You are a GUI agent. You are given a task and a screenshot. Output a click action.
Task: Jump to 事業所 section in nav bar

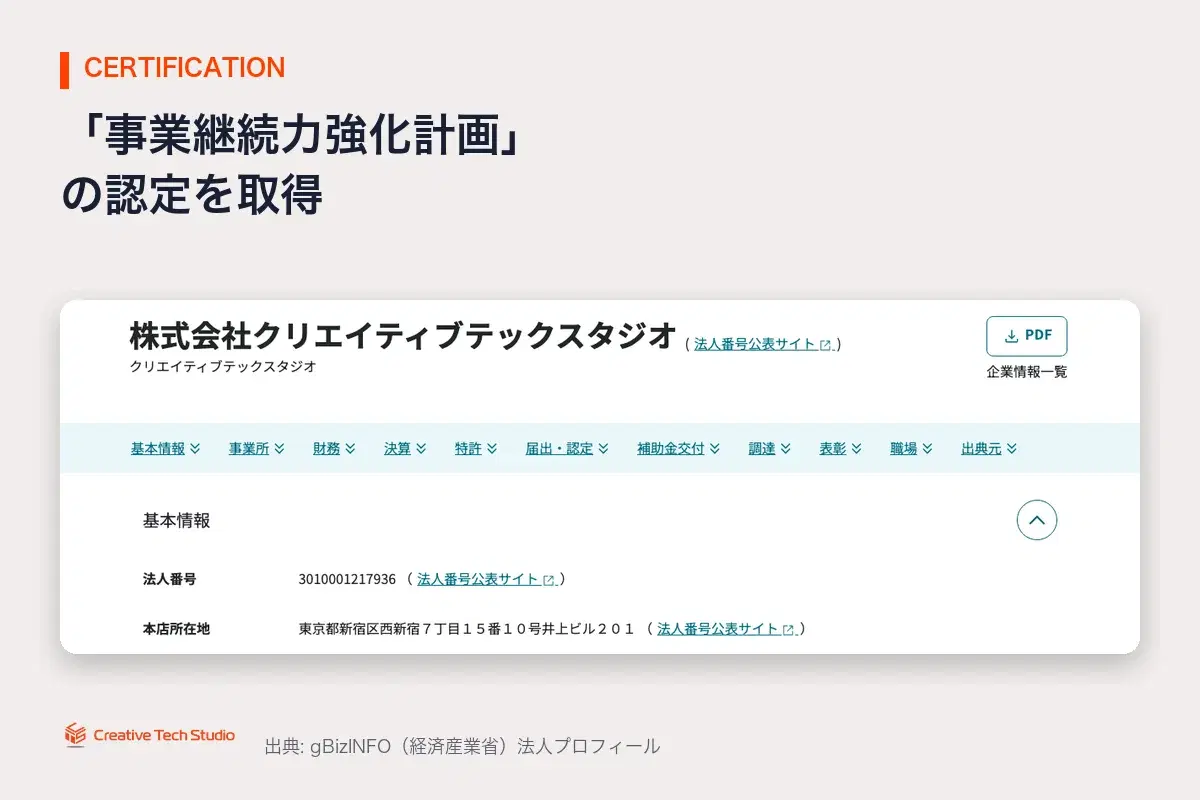coord(257,449)
